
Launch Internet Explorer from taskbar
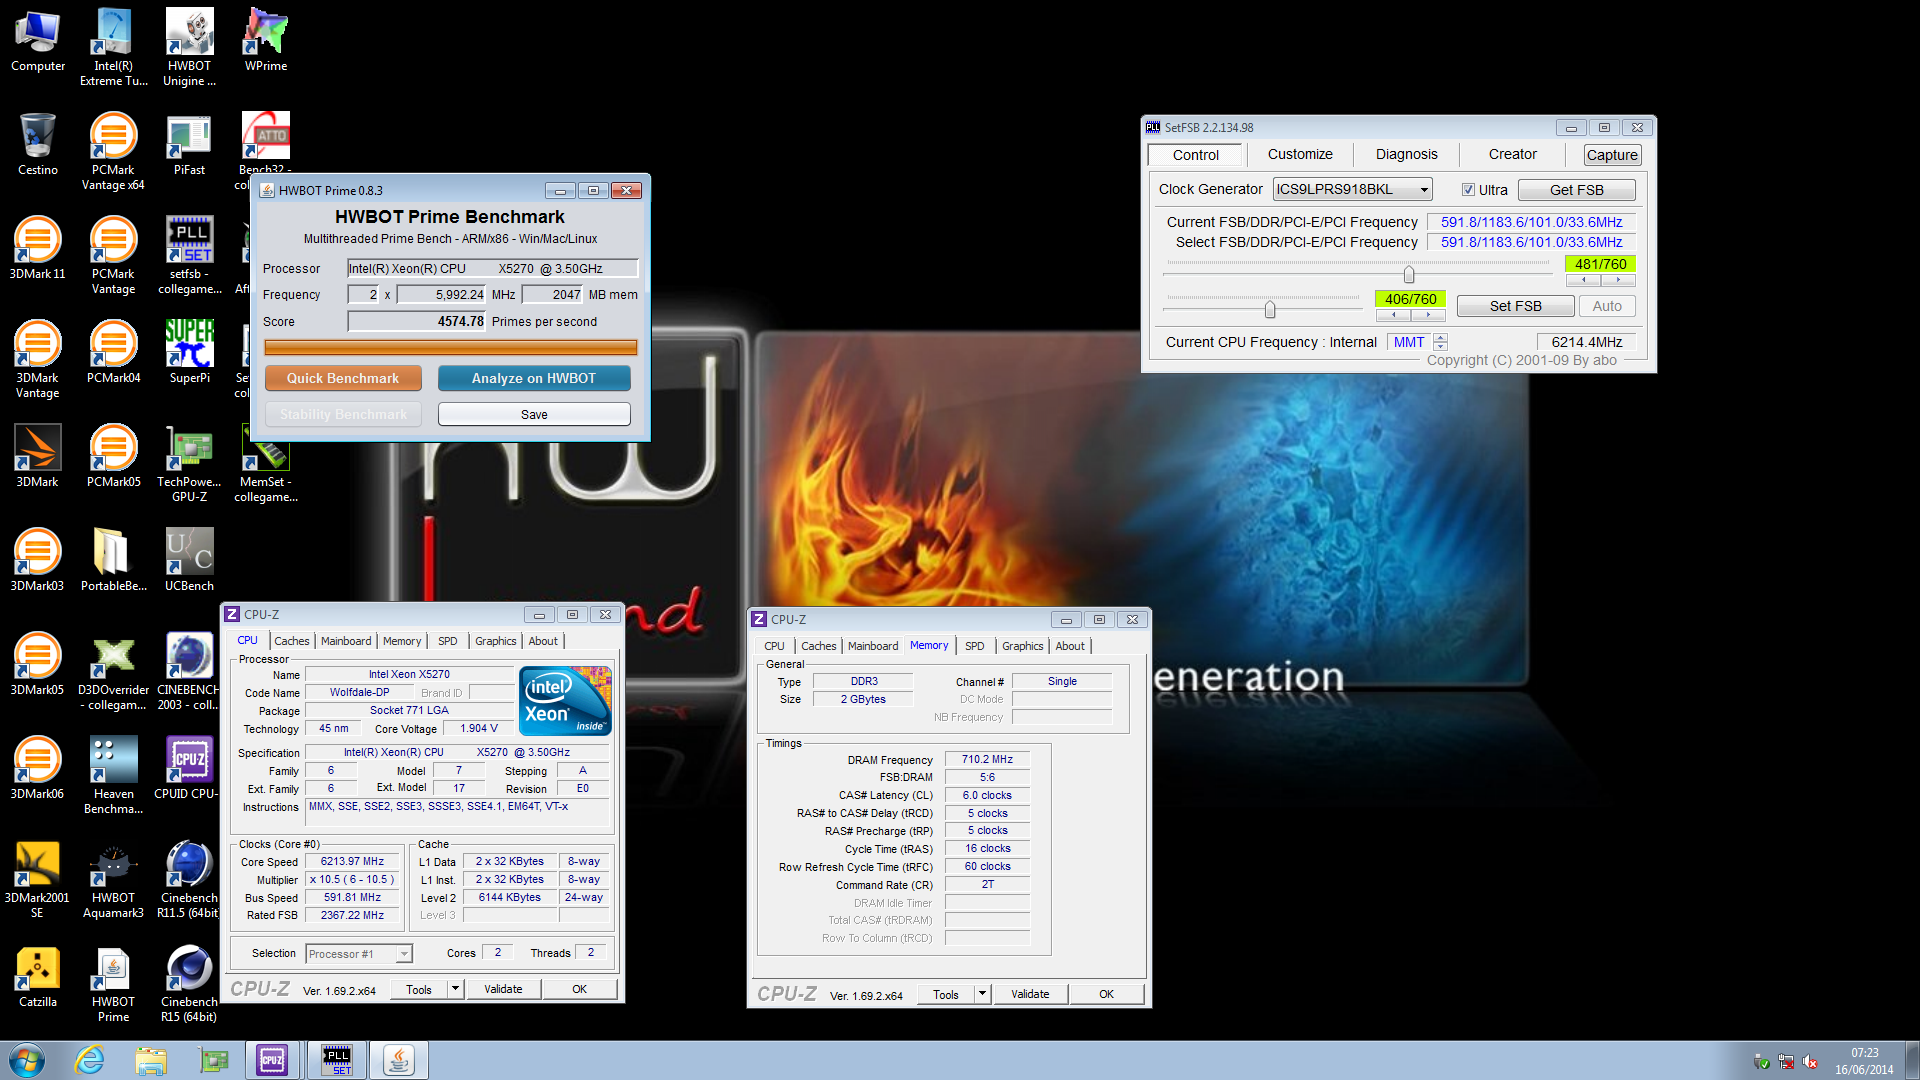90,1060
